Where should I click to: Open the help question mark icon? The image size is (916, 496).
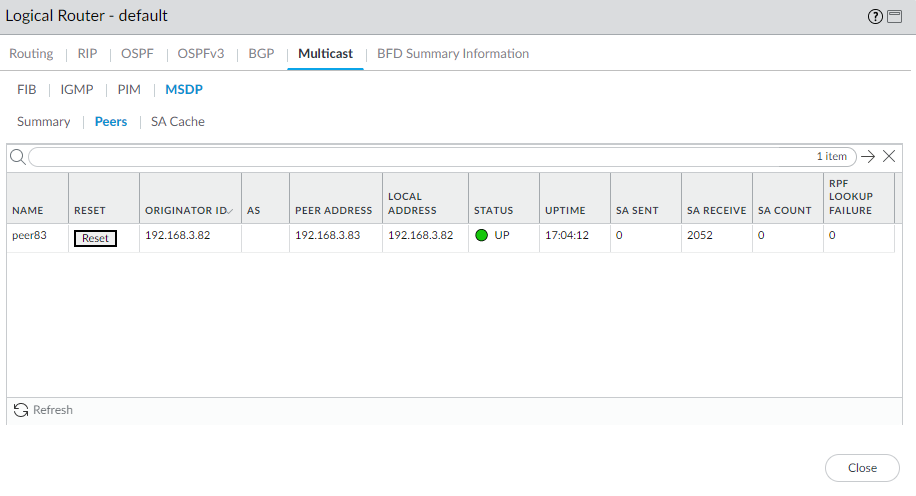[876, 17]
